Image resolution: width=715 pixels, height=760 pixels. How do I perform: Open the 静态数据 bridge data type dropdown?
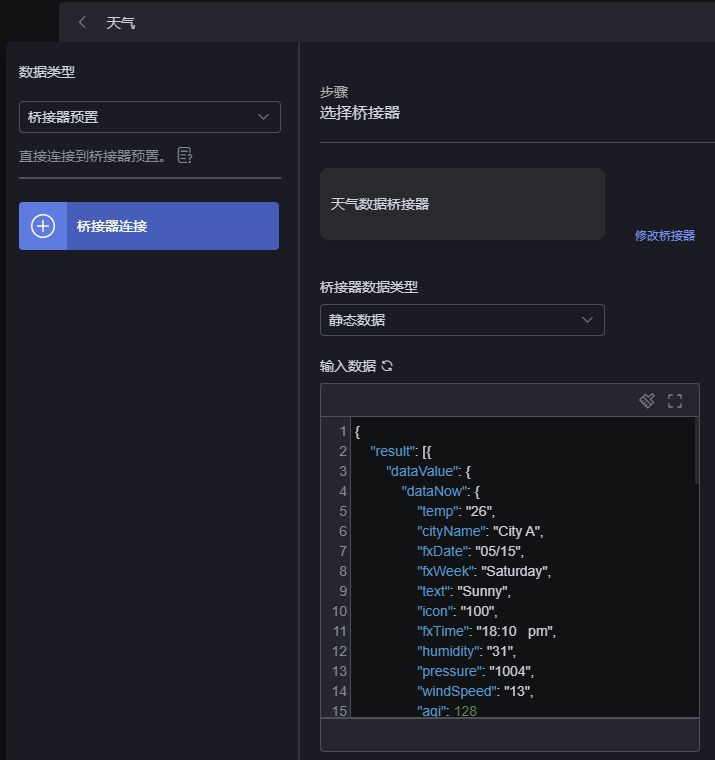click(462, 320)
